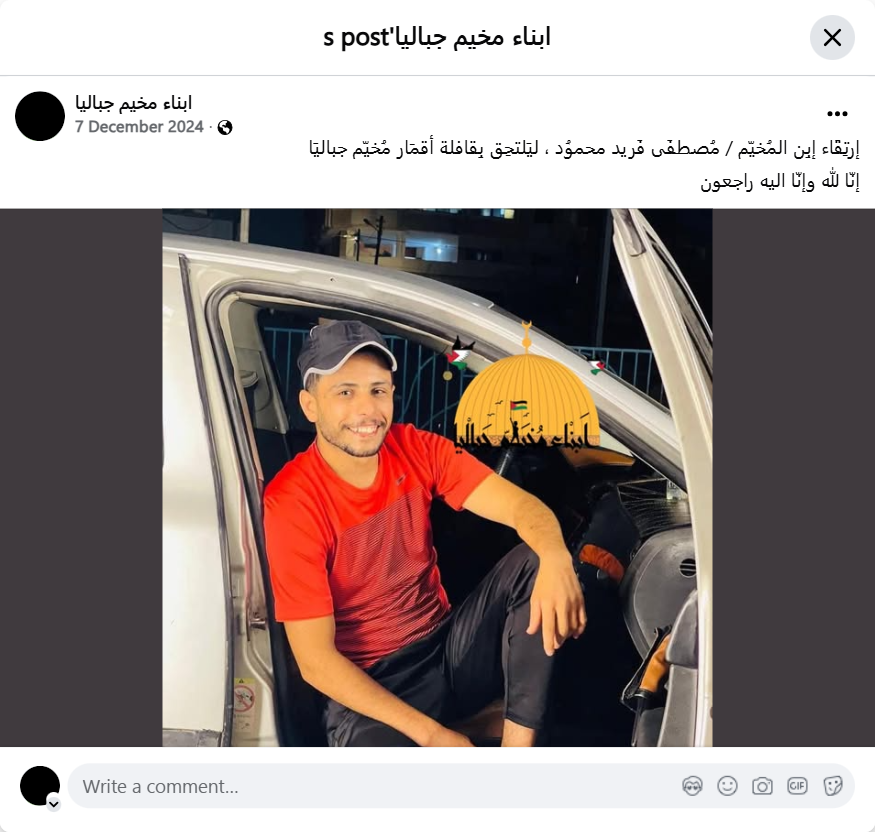This screenshot has width=875, height=832.
Task: Open the page author's name link
Action: click(x=133, y=103)
